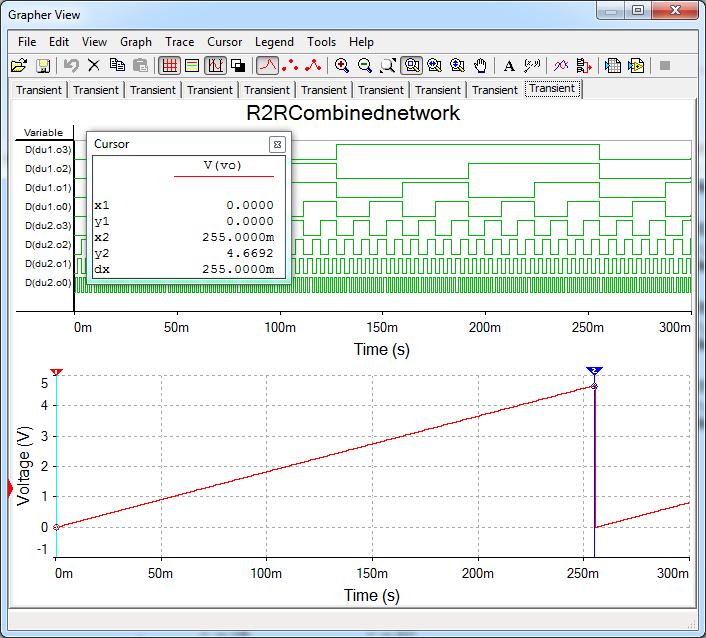This screenshot has width=706, height=638.
Task: Click the red Voltage-axis arrow marker
Action: 11,489
